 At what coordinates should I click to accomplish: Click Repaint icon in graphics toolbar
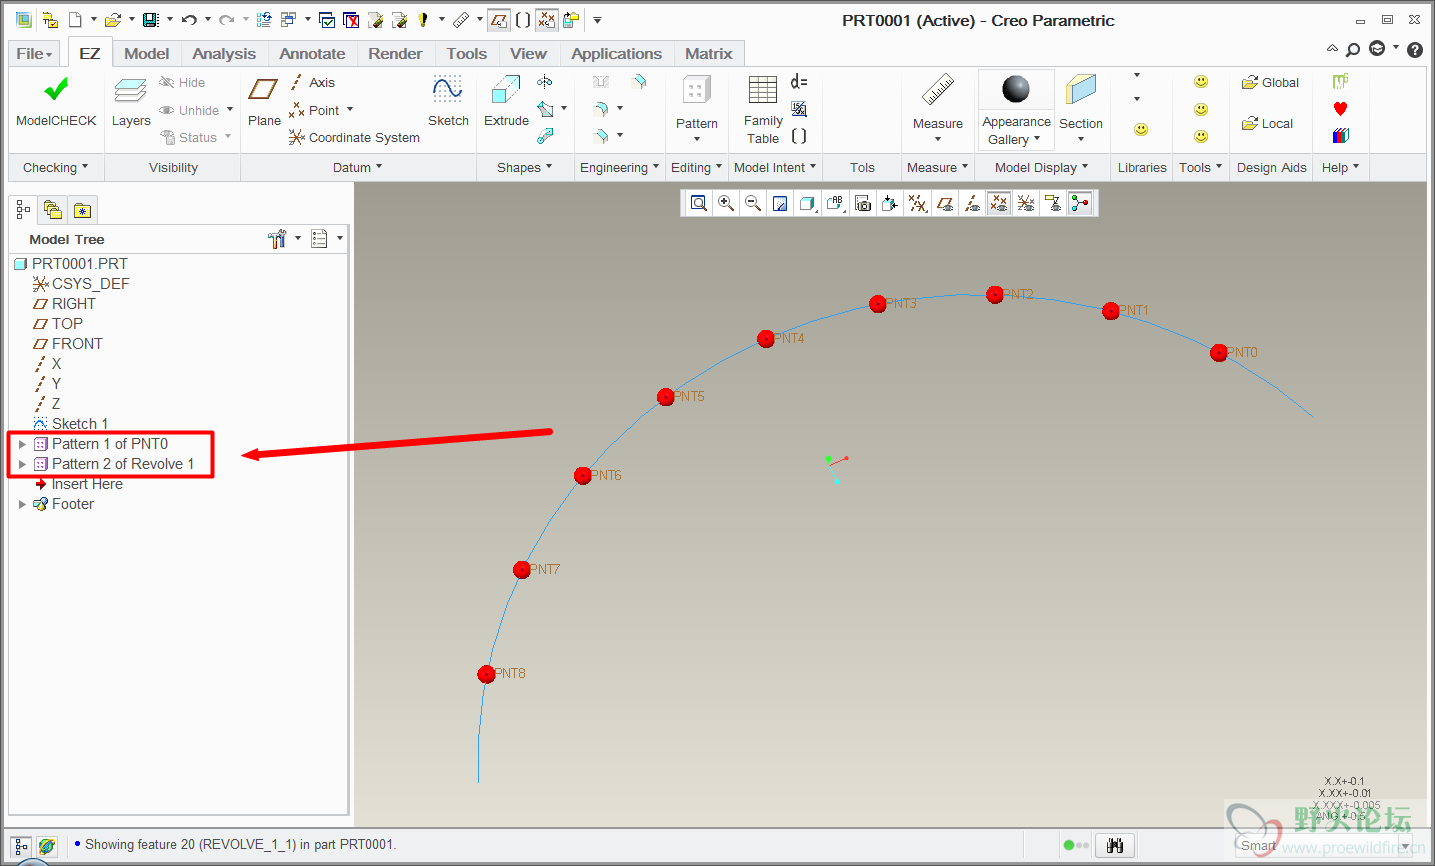(780, 204)
